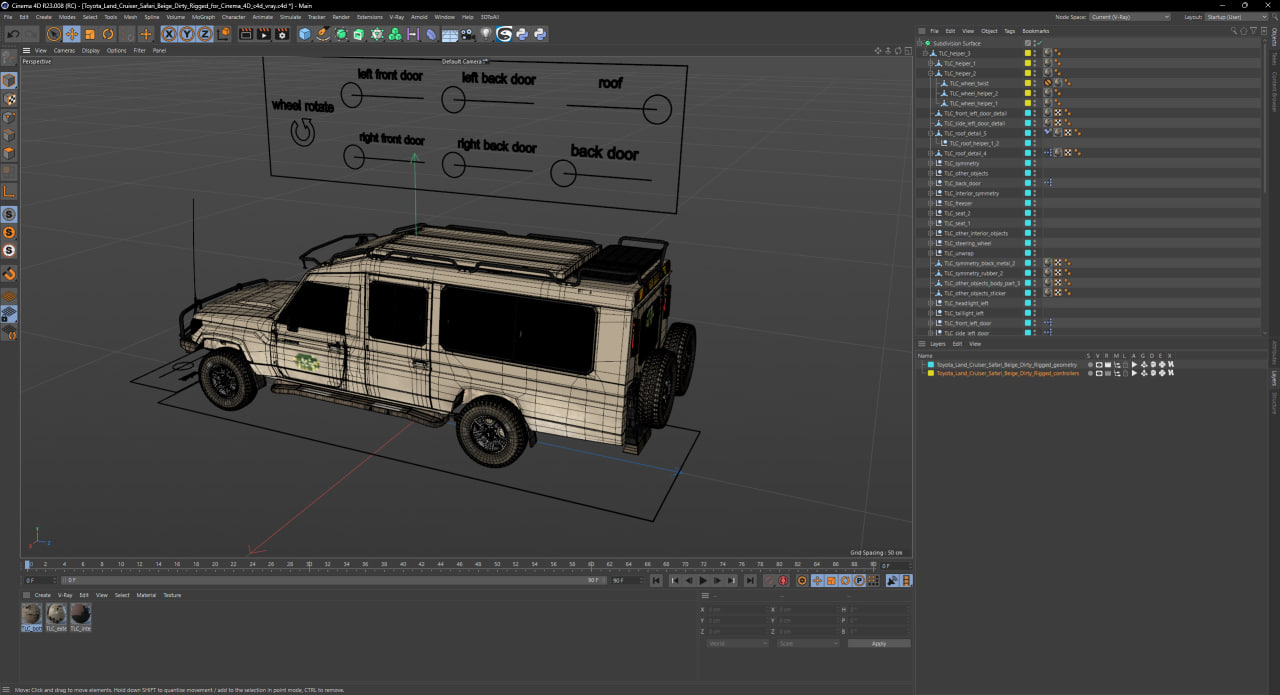
Task: Add a Camera object from the toolbar
Action: (468, 34)
